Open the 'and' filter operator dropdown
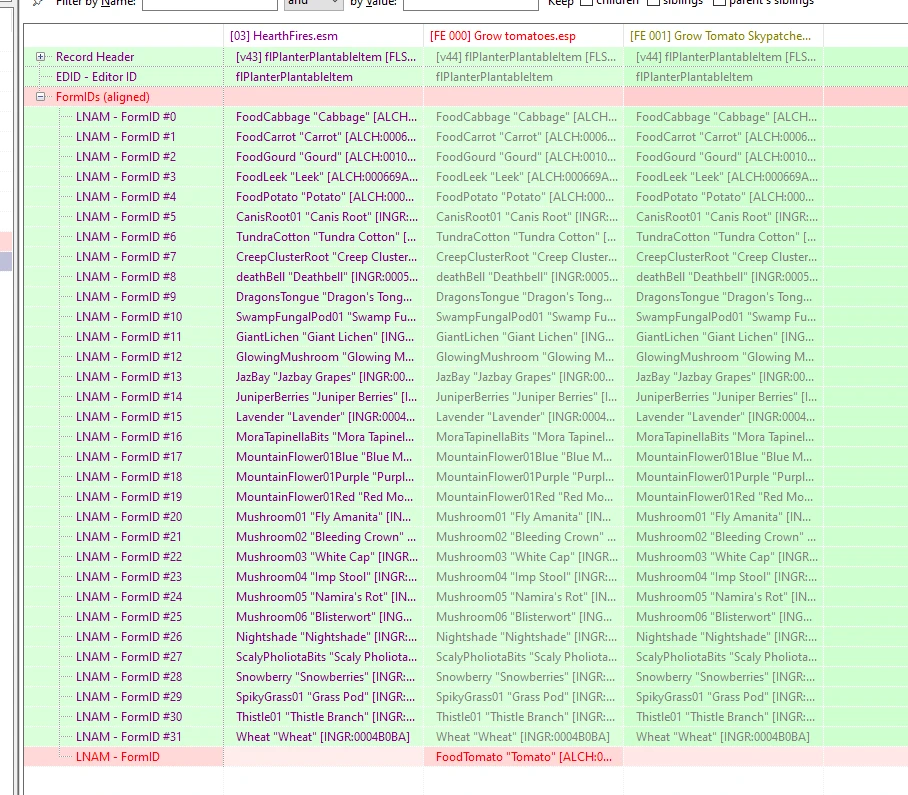This screenshot has height=795, width=908. coord(313,3)
